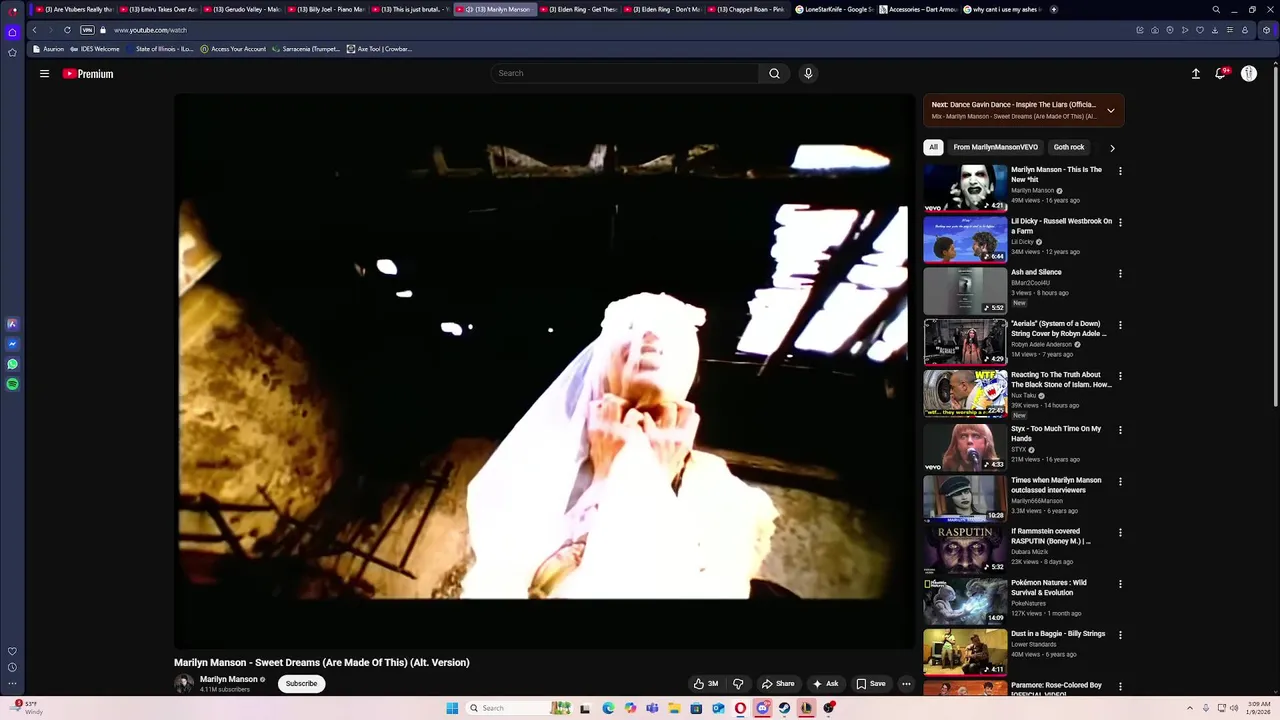Open the Rasputin Rammstein cover thumbnail
This screenshot has width=1280, height=720.
point(965,550)
